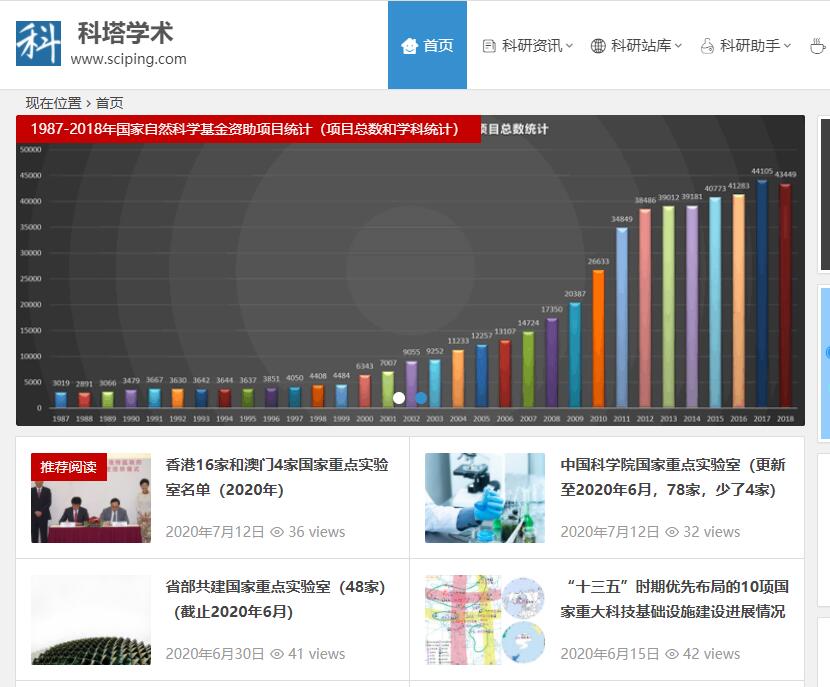Select the first carousel slide dot
Image resolution: width=830 pixels, height=687 pixels.
pyautogui.click(x=399, y=397)
